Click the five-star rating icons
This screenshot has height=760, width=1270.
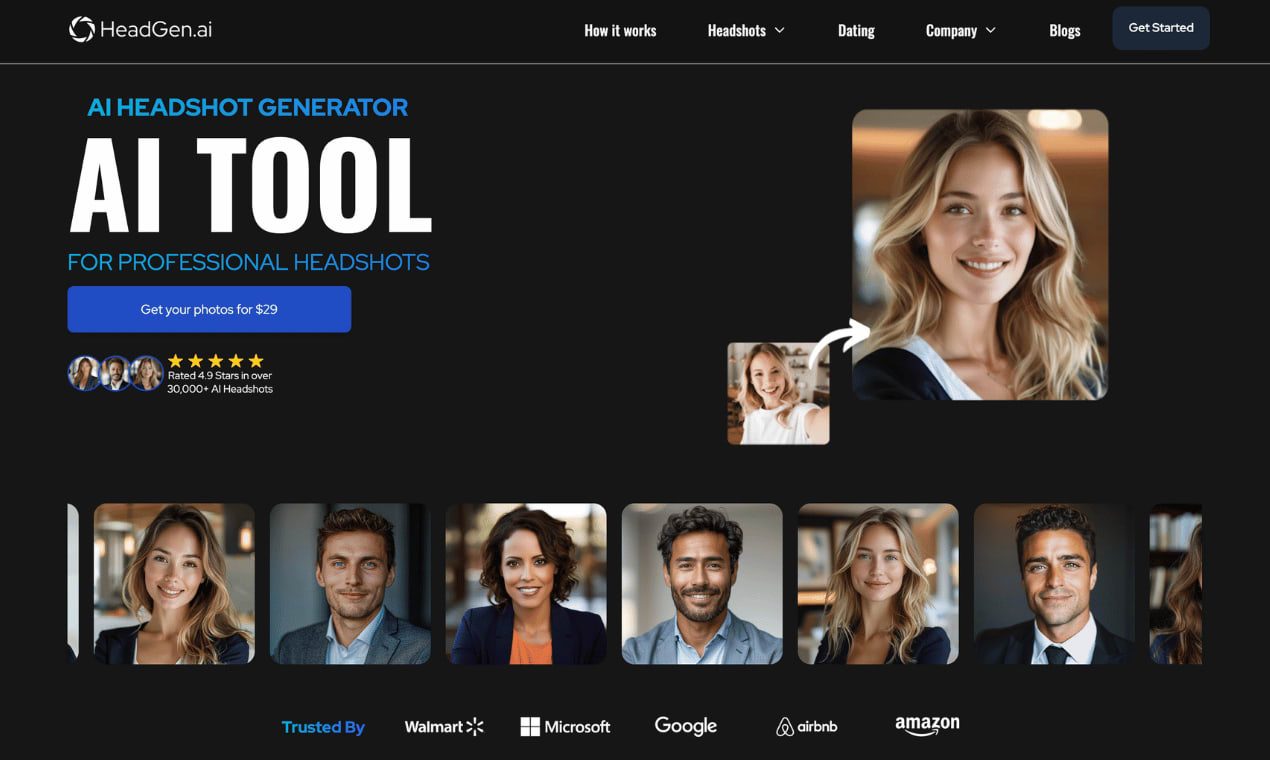(216, 361)
